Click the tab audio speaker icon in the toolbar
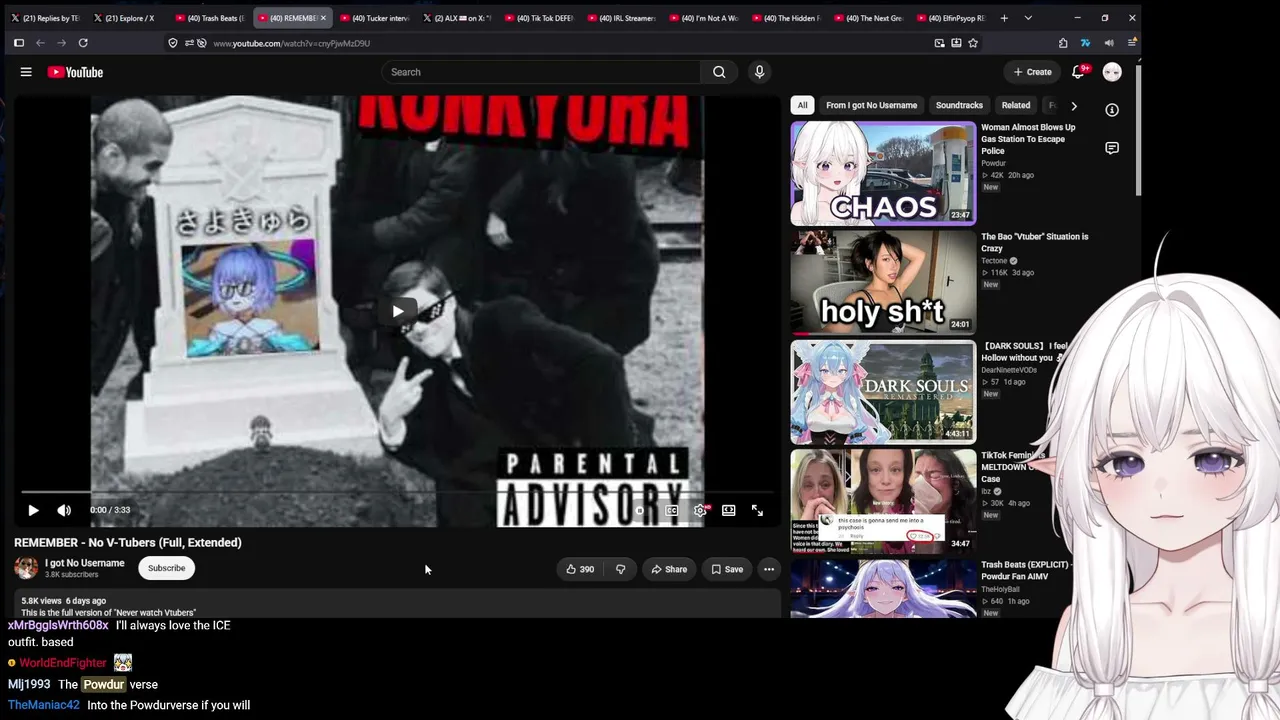Image resolution: width=1280 pixels, height=720 pixels. (x=1109, y=43)
